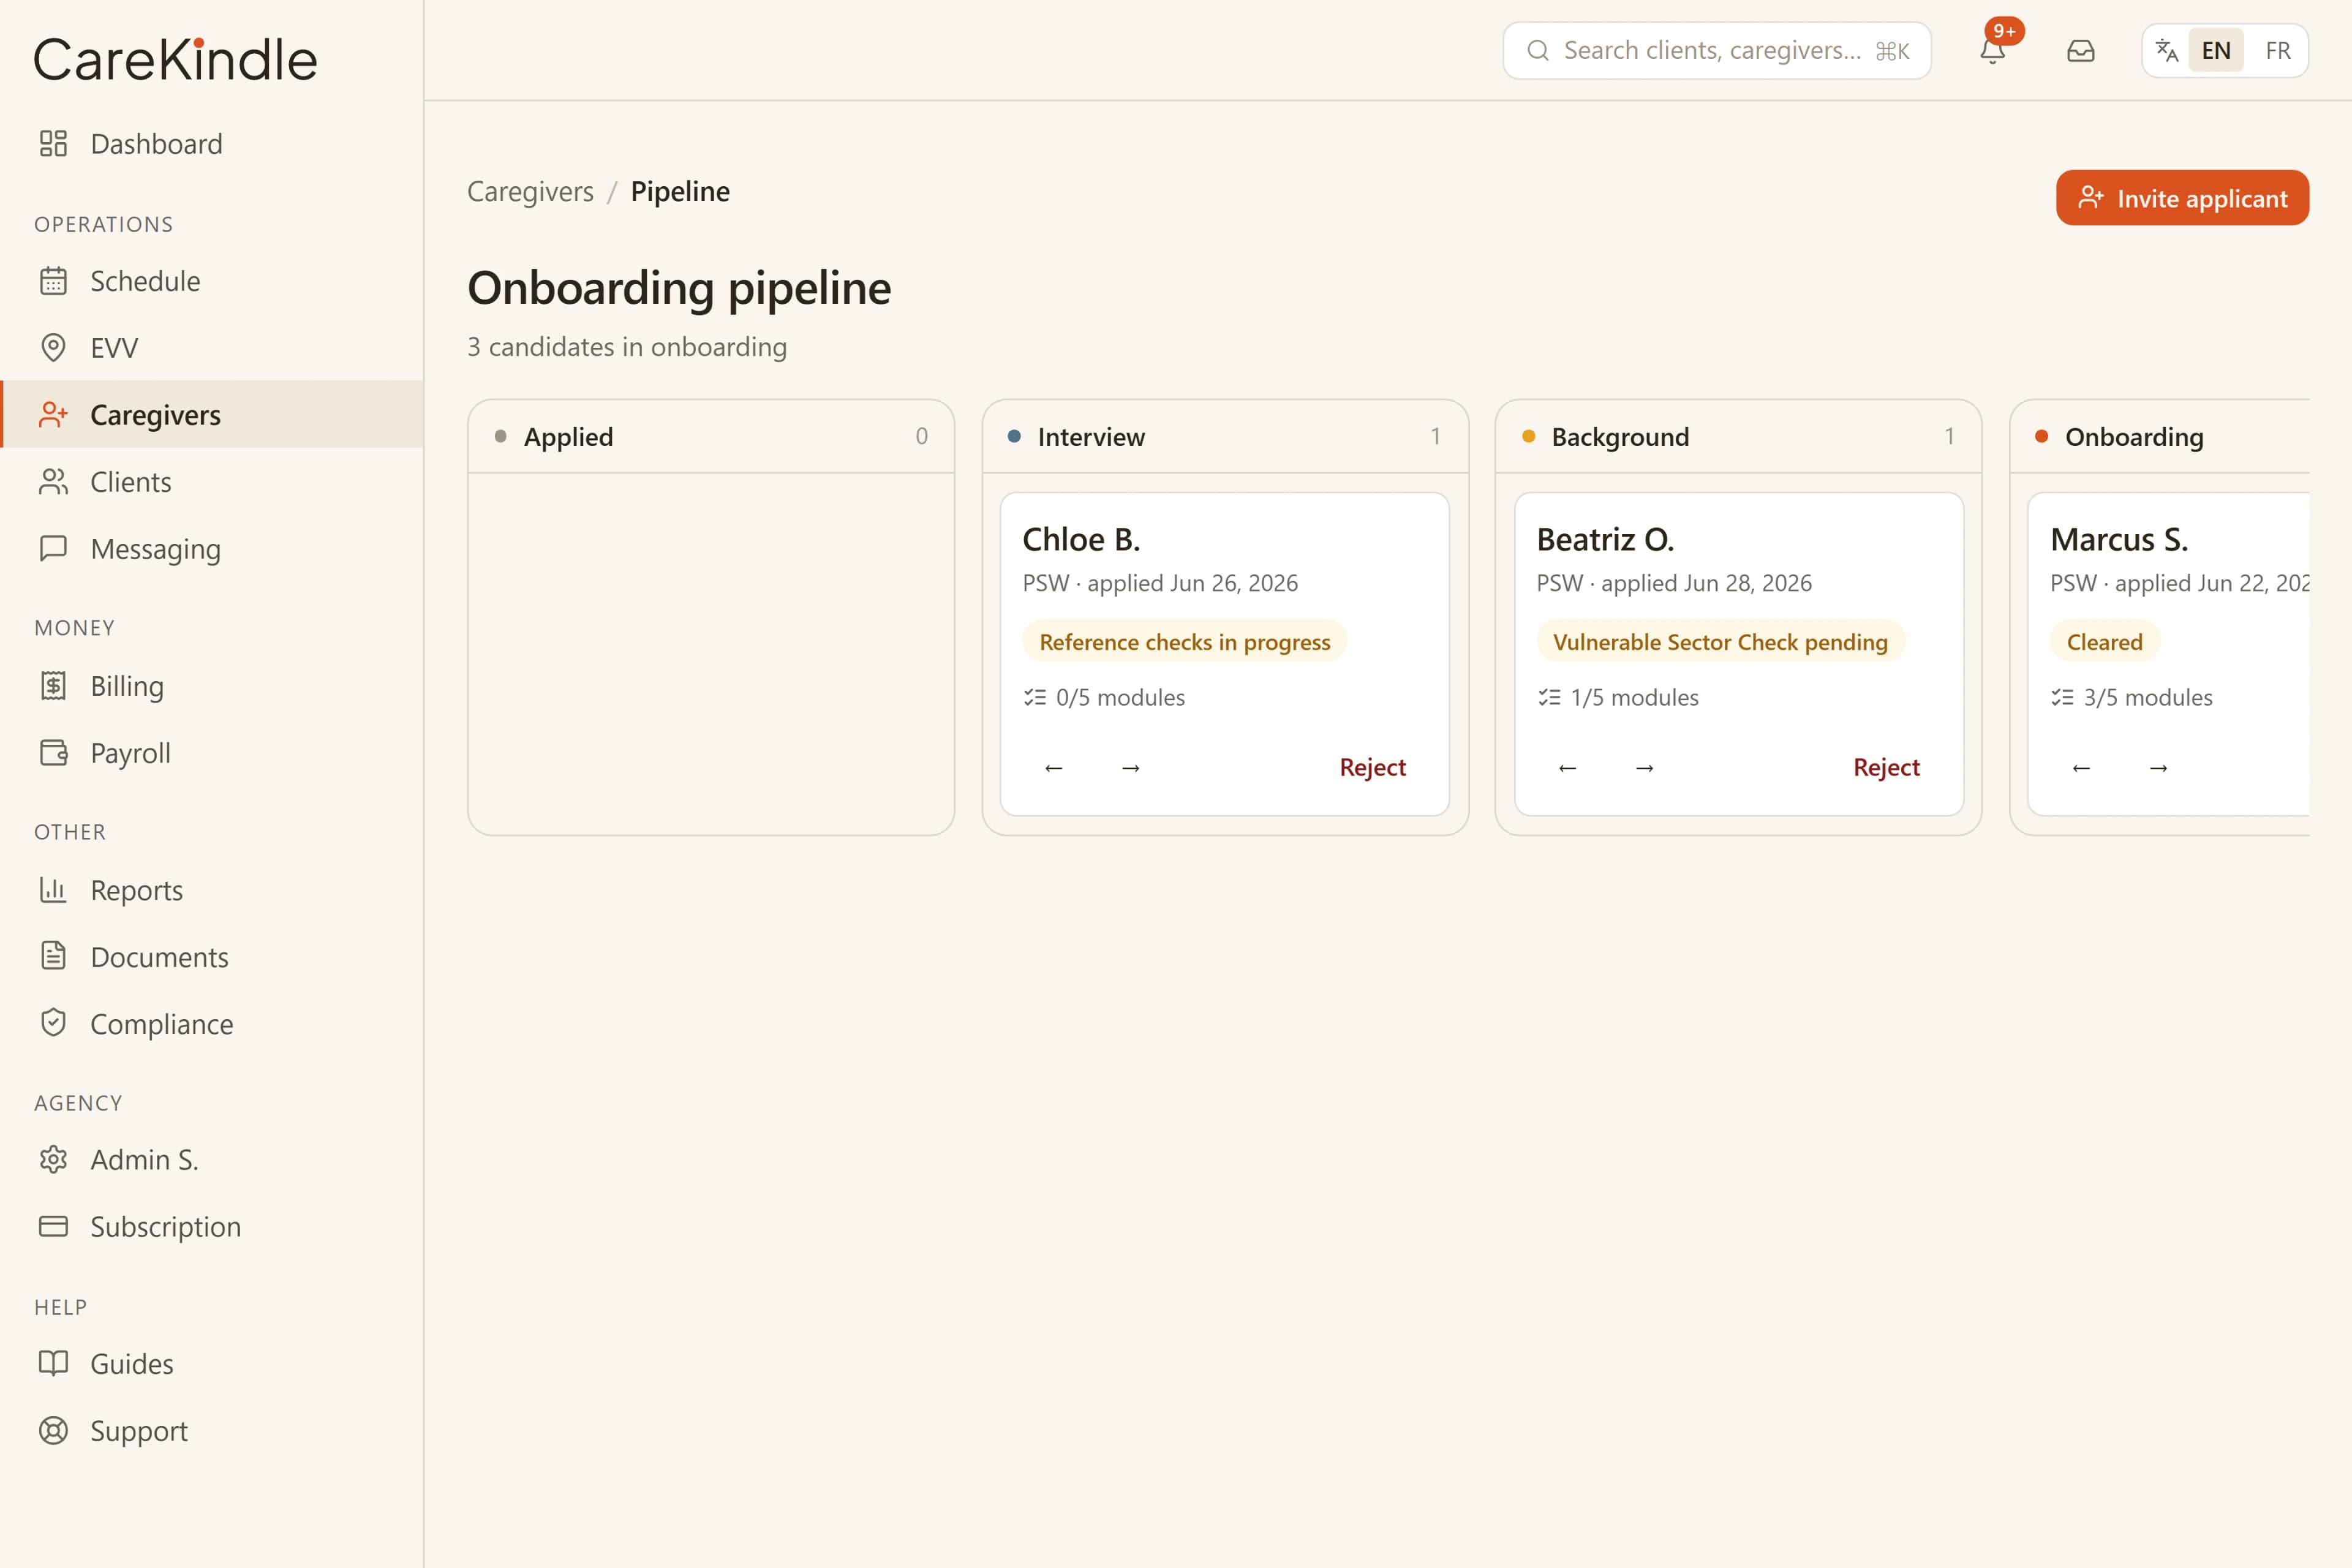The width and height of the screenshot is (2352, 1568).
Task: Follow the Caregivers breadcrumb link
Action: [x=530, y=191]
